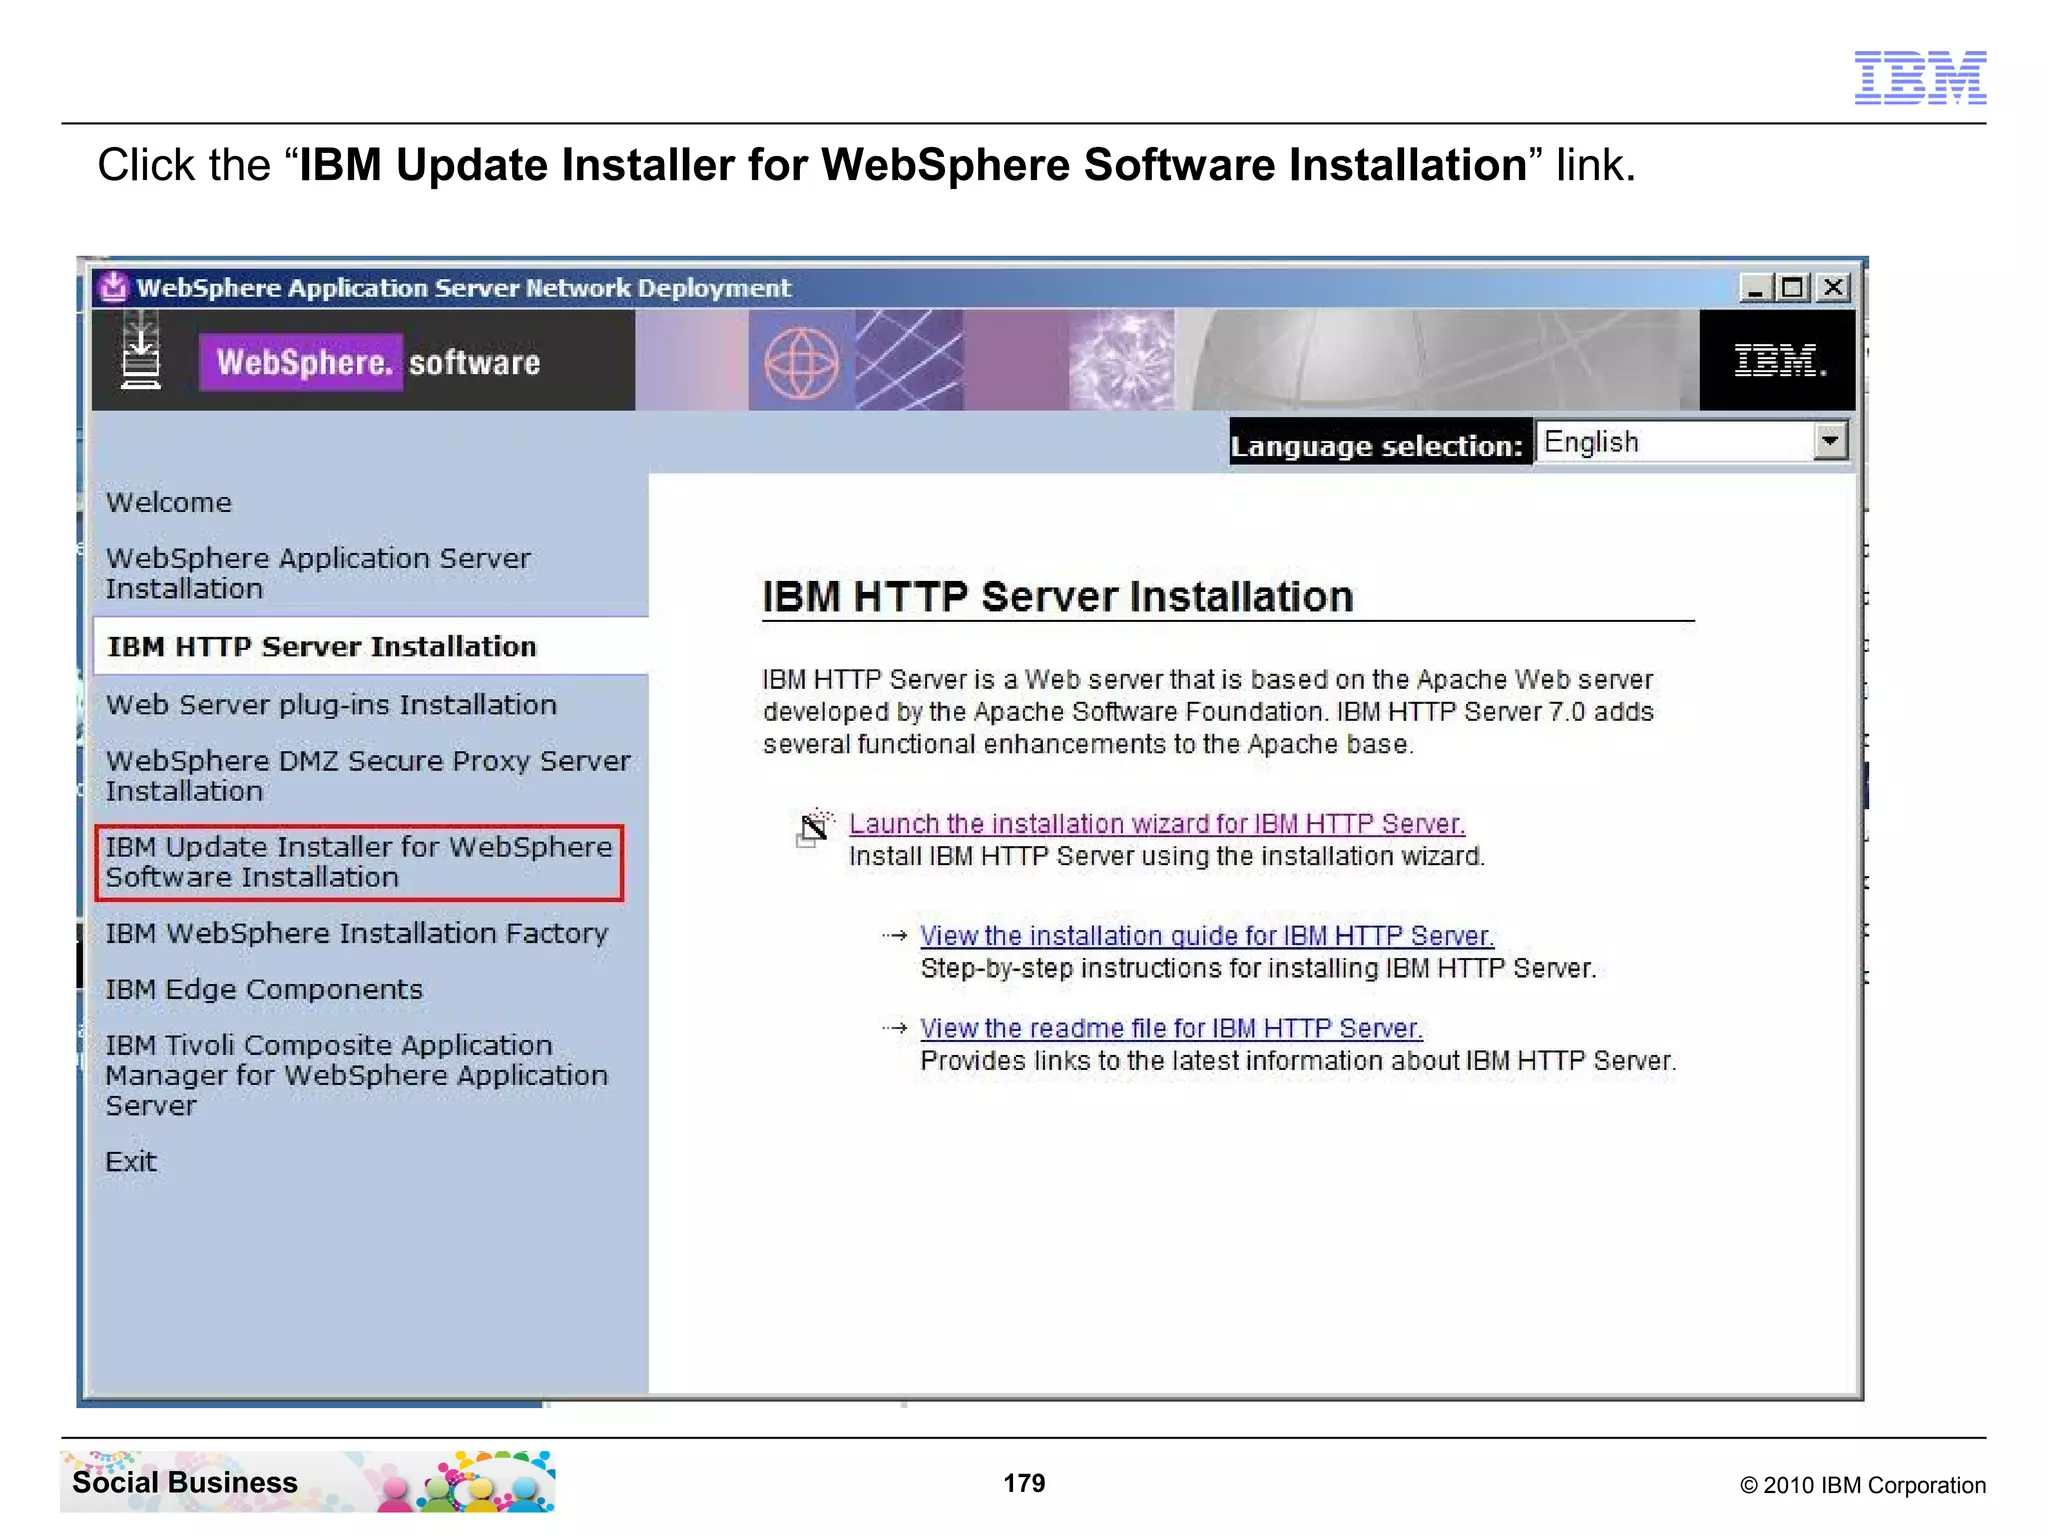Open Web Server plug-ins Installation page
The width and height of the screenshot is (2048, 1536).
[331, 705]
